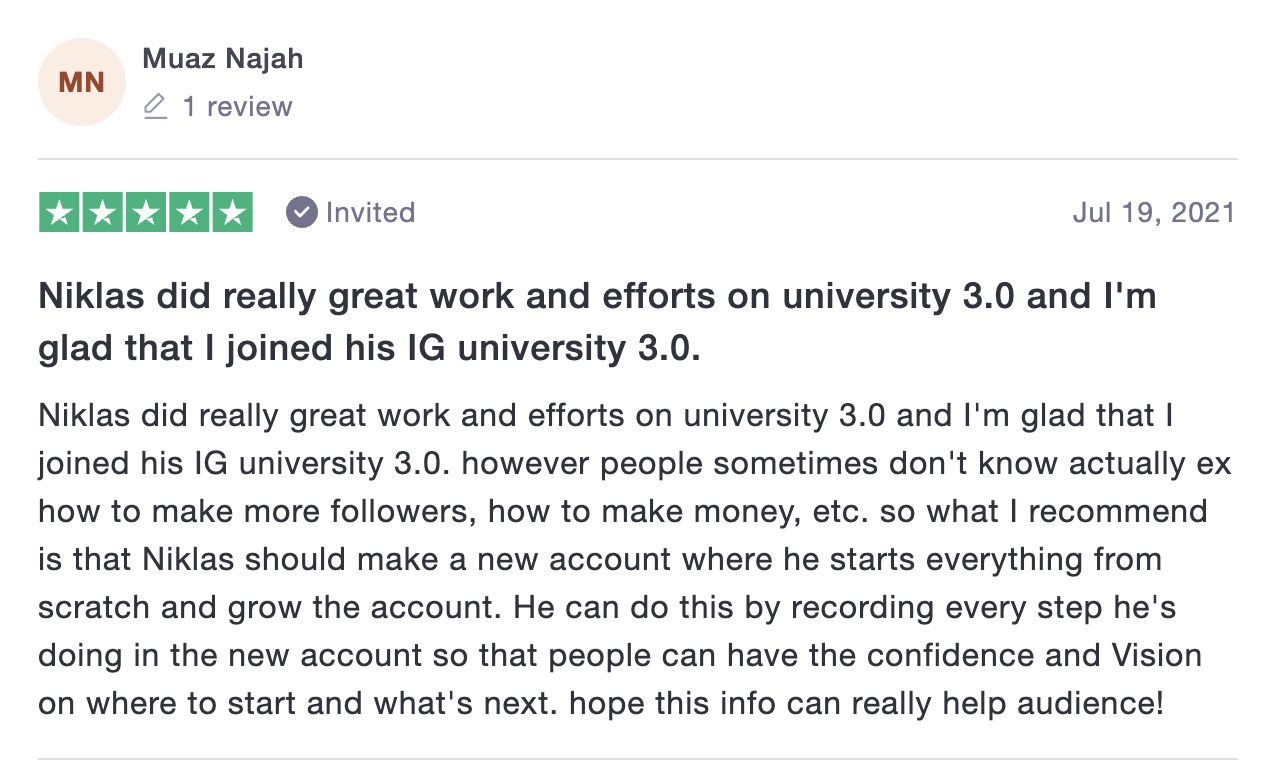Click the third green star
1278x770 pixels.
[146, 212]
